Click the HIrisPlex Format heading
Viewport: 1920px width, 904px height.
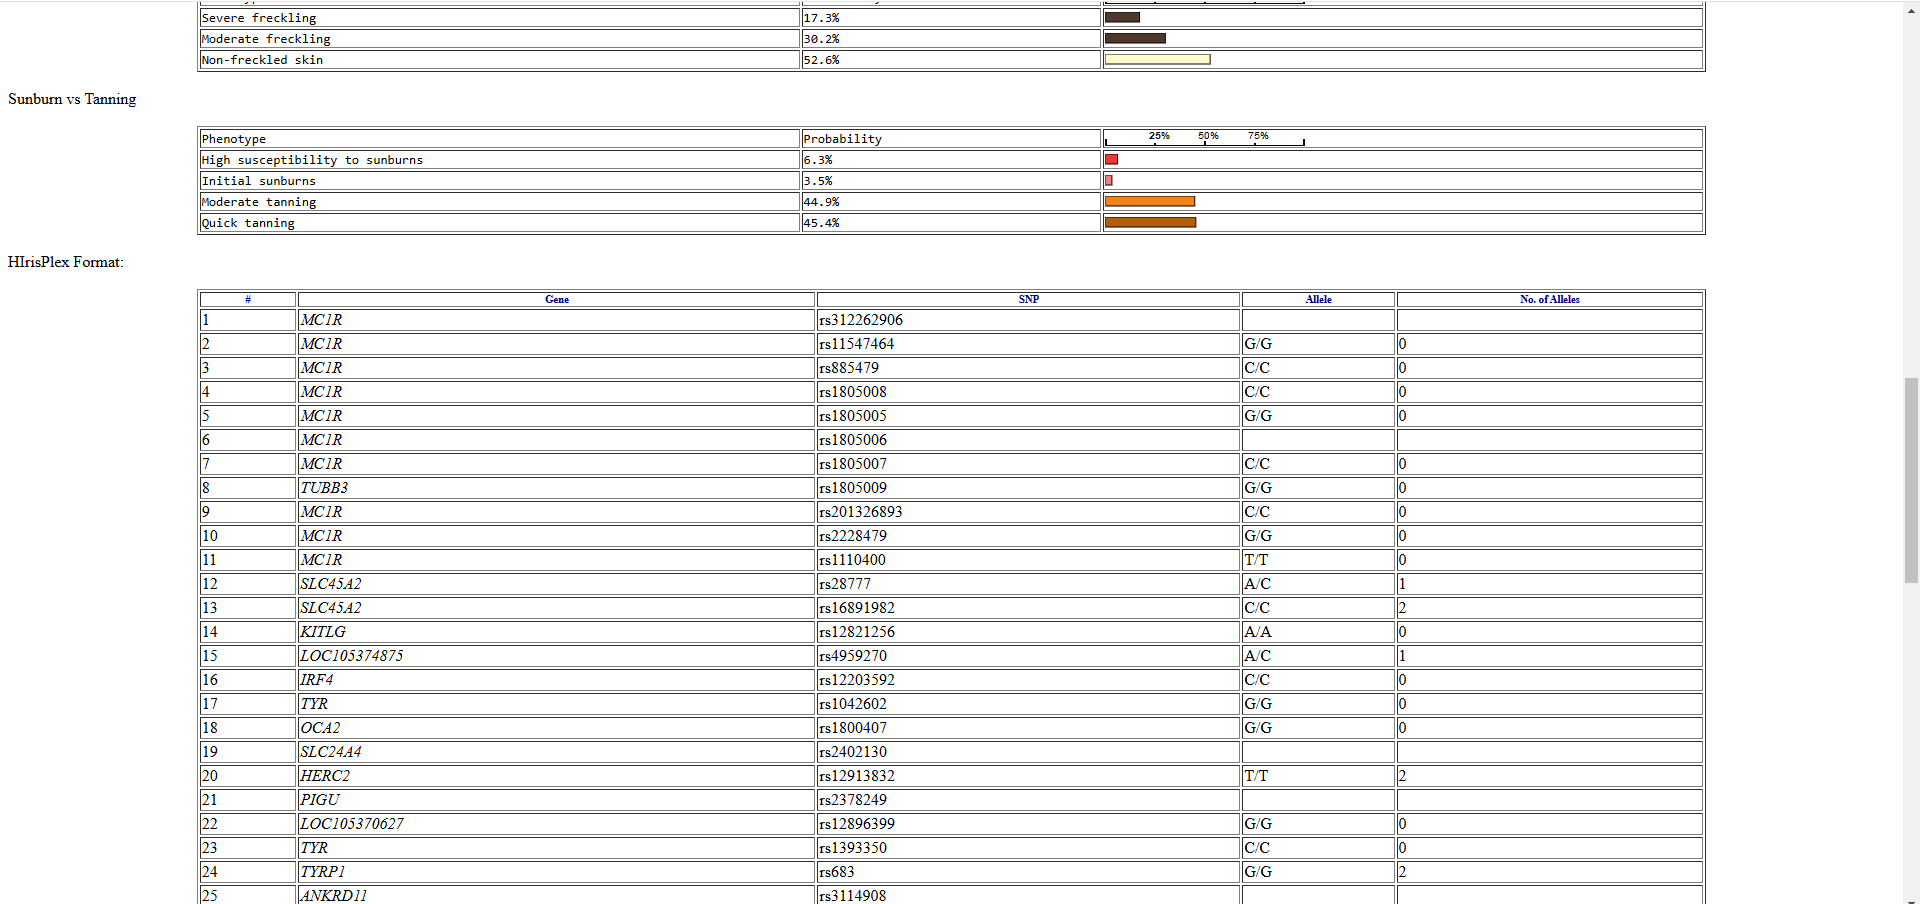coord(64,261)
